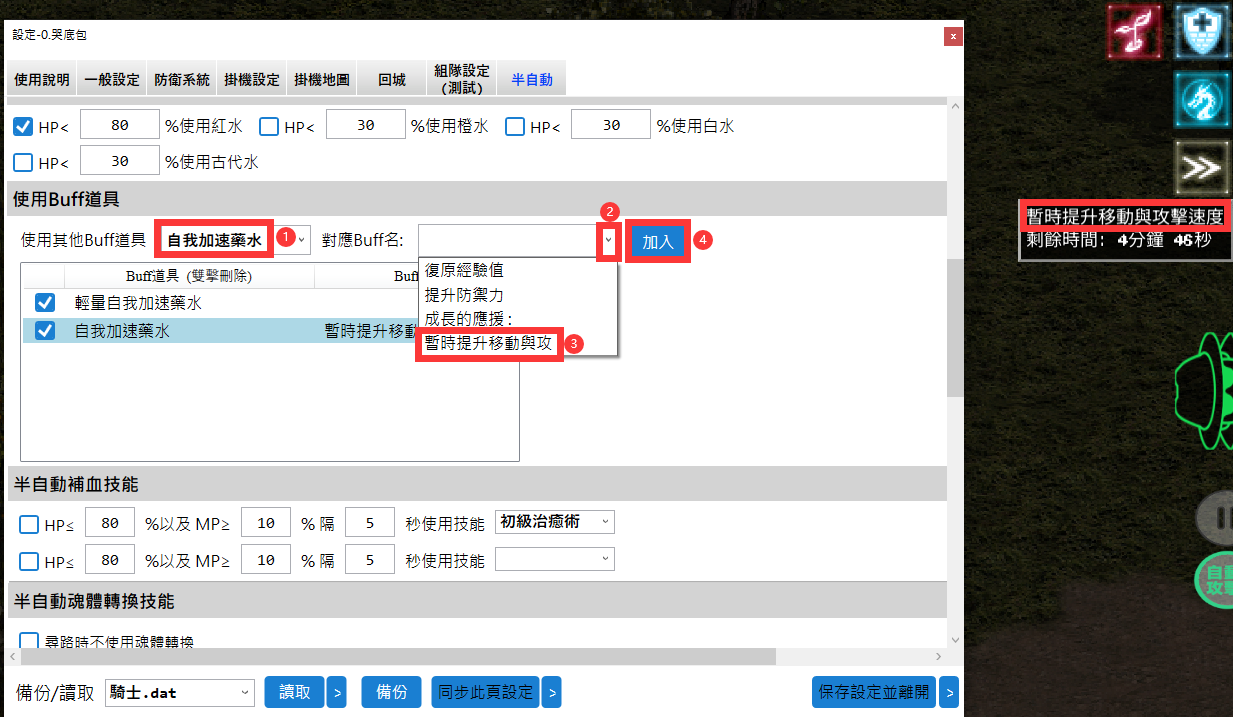Uncheck 輕量自我加速藥水 in buff list
The height and width of the screenshot is (717, 1233).
tap(45, 303)
